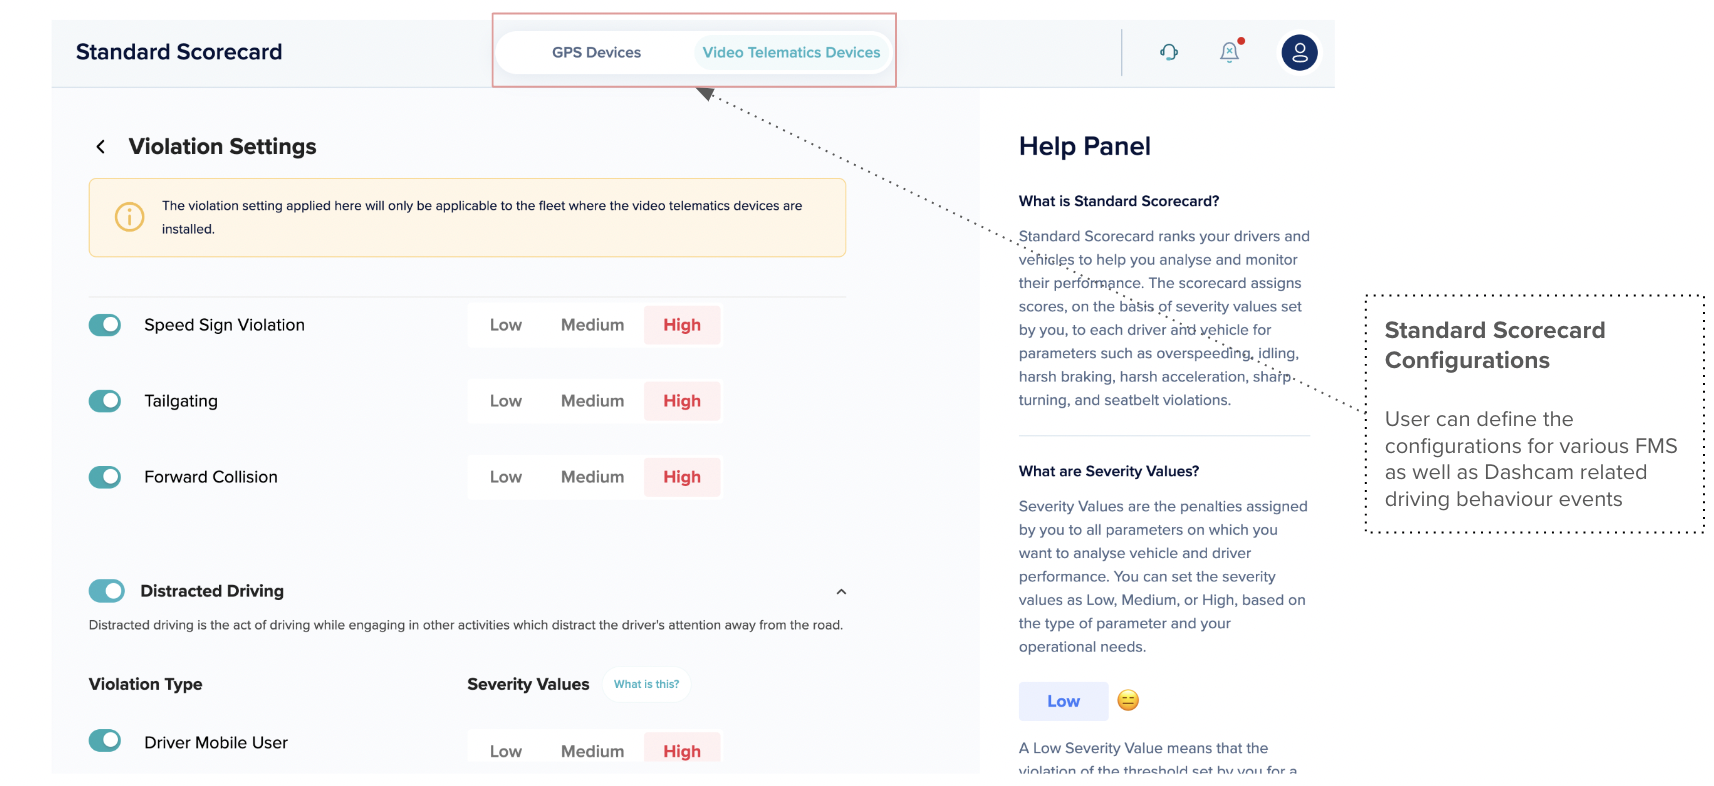Viewport: 1714px width, 786px height.
Task: Click the back arrow beside Violation Settings
Action: pyautogui.click(x=100, y=147)
